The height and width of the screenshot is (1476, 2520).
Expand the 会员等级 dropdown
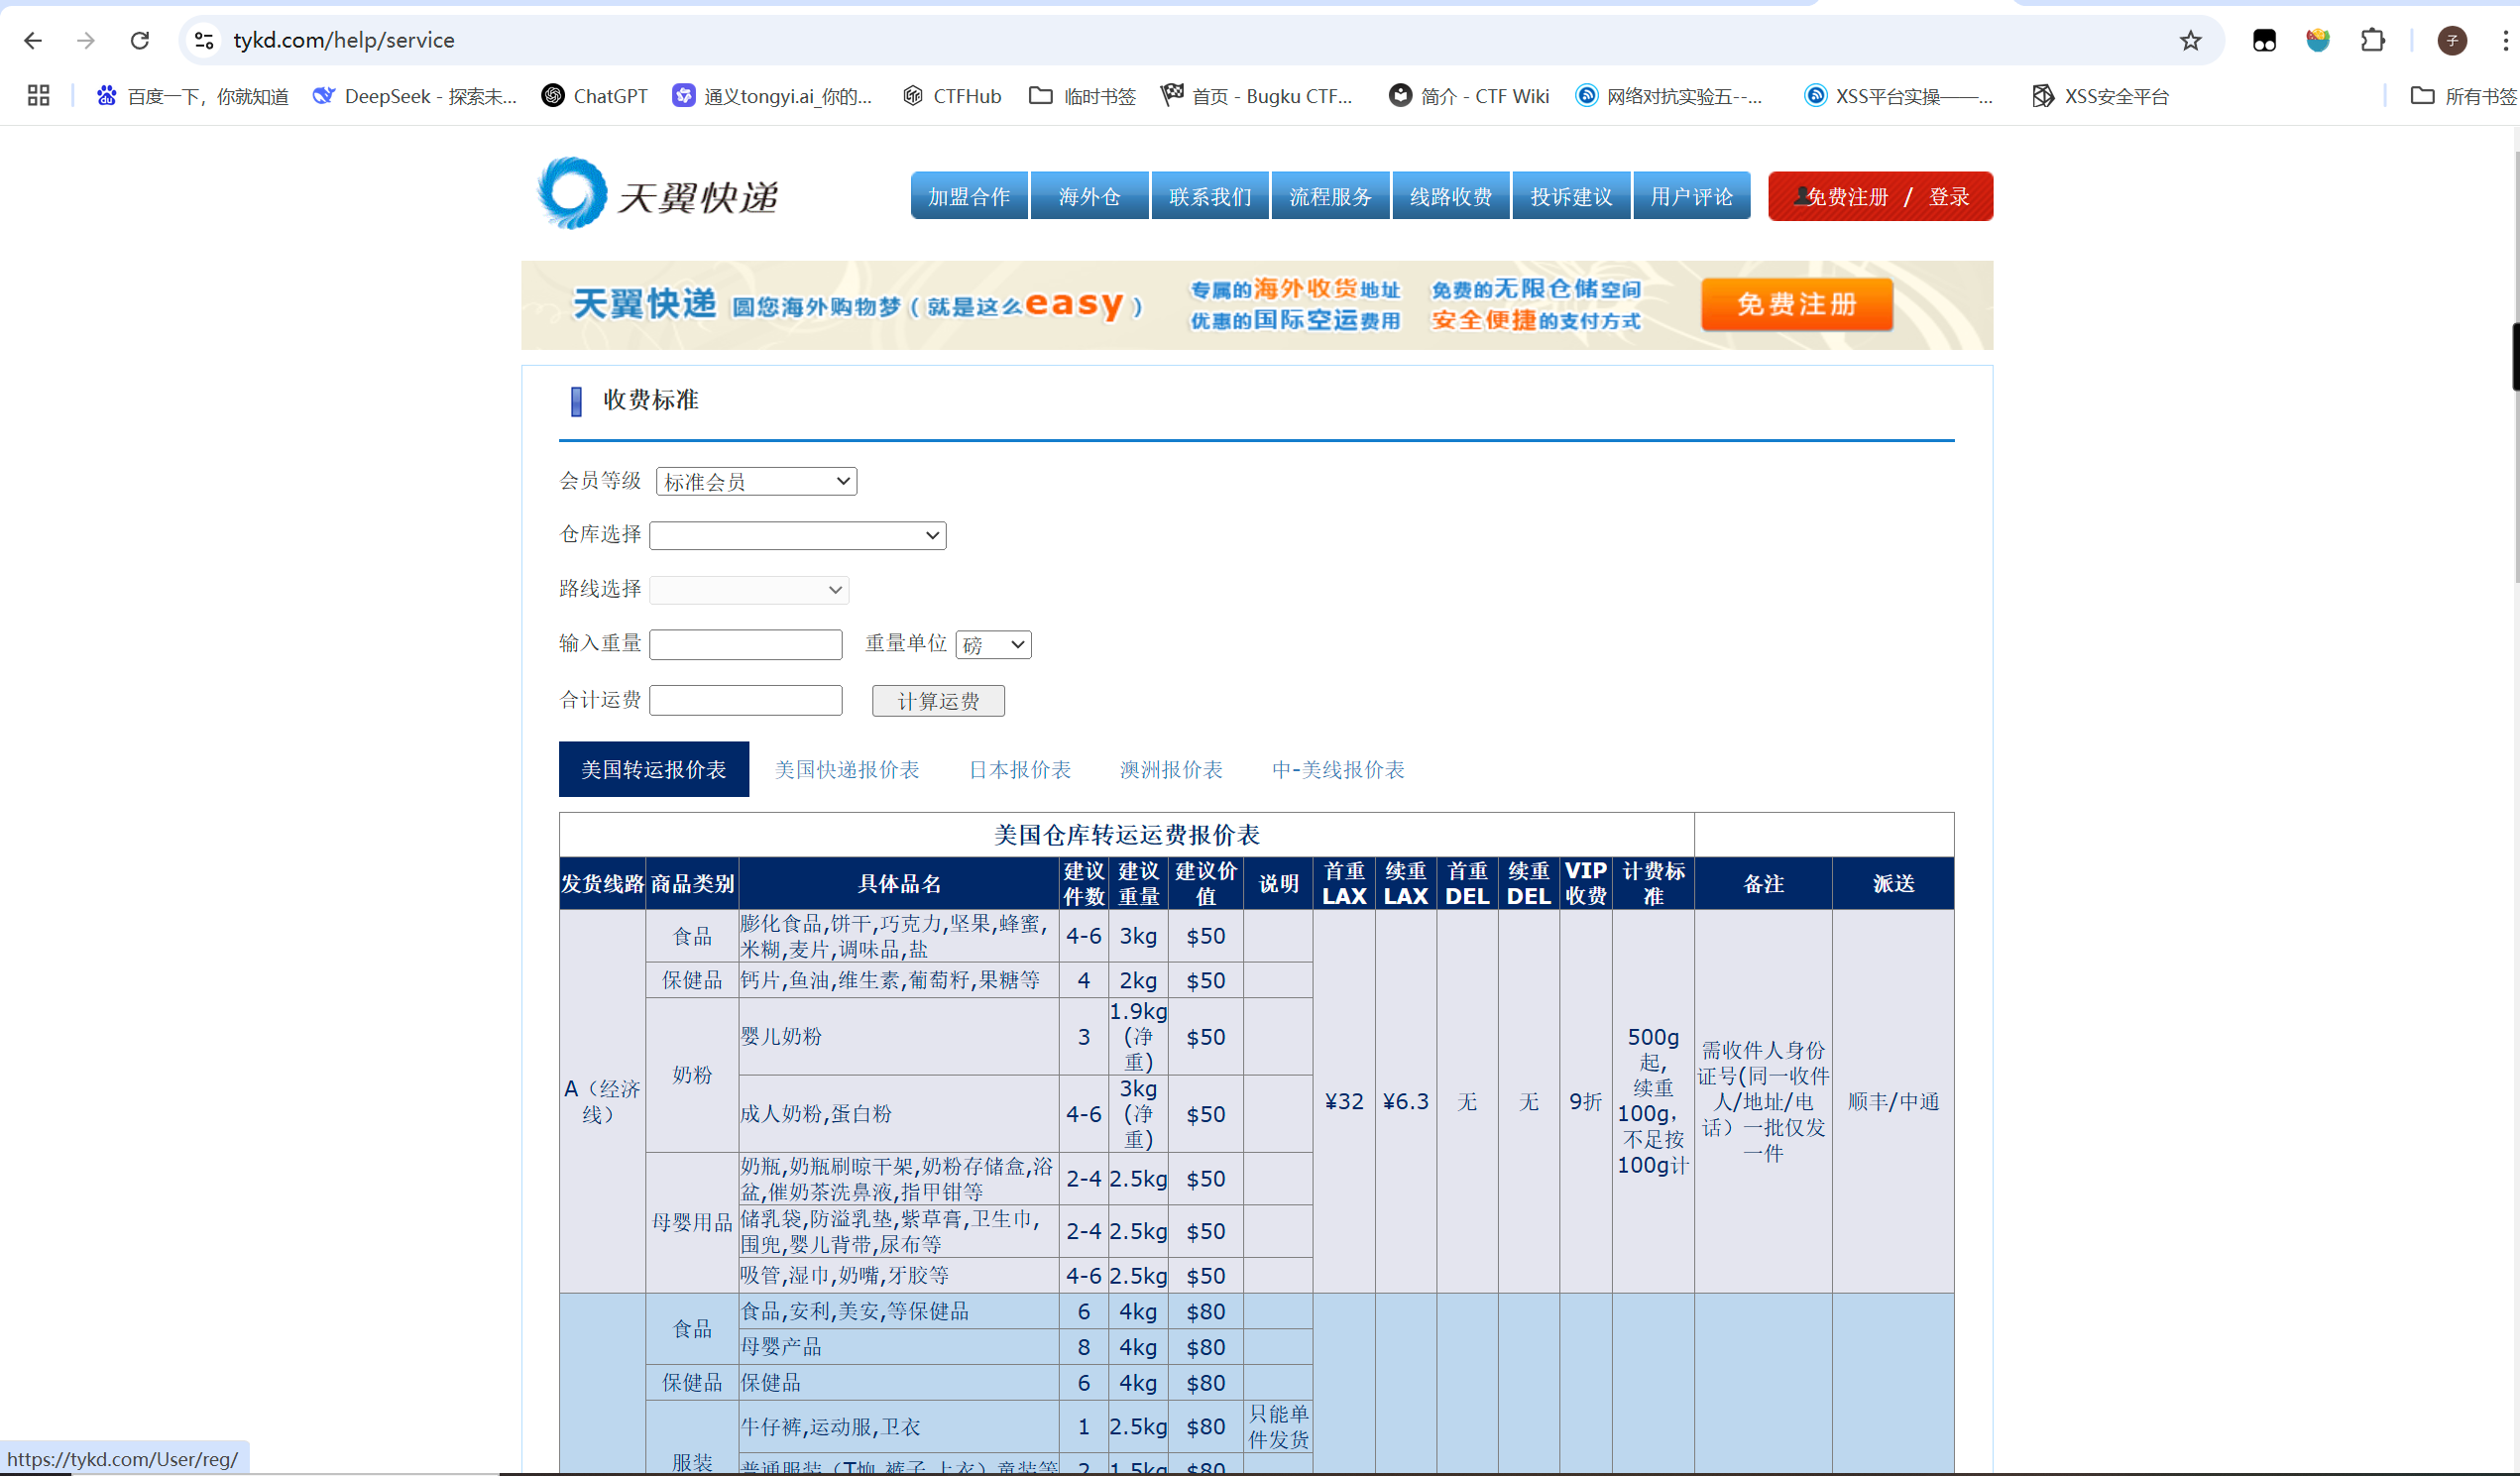click(x=756, y=482)
